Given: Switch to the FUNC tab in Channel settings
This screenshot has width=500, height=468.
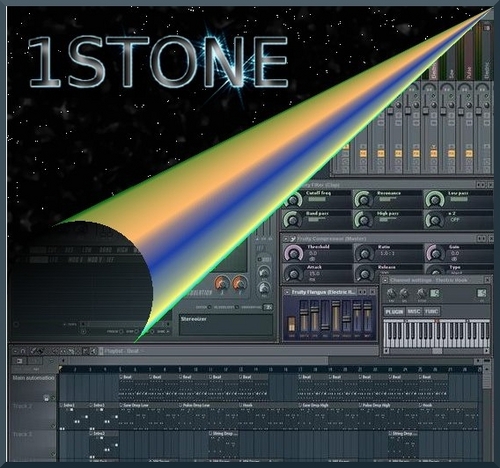Looking at the screenshot, I should pyautogui.click(x=432, y=311).
